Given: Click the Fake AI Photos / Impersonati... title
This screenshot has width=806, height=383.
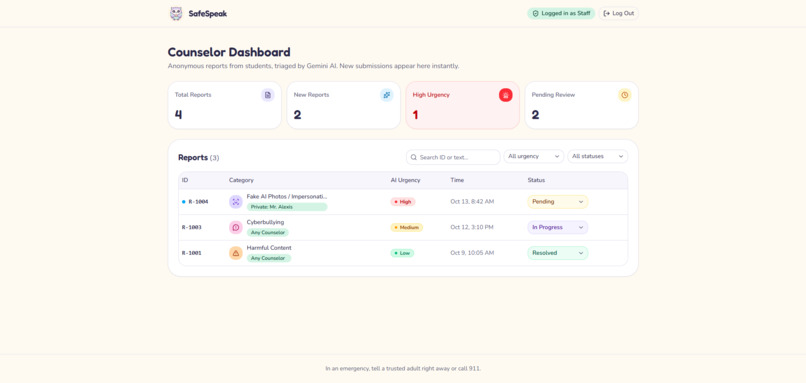Looking at the screenshot, I should 287,196.
